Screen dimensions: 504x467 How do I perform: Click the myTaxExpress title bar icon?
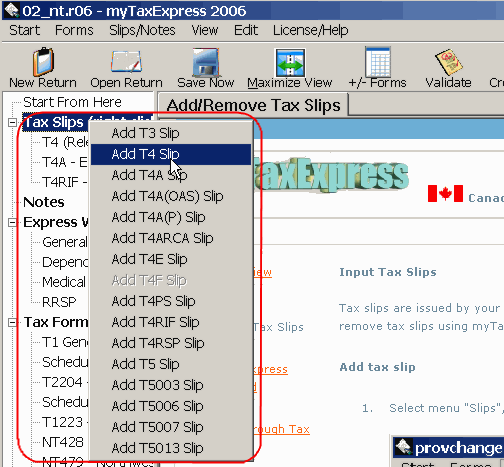pyautogui.click(x=11, y=11)
